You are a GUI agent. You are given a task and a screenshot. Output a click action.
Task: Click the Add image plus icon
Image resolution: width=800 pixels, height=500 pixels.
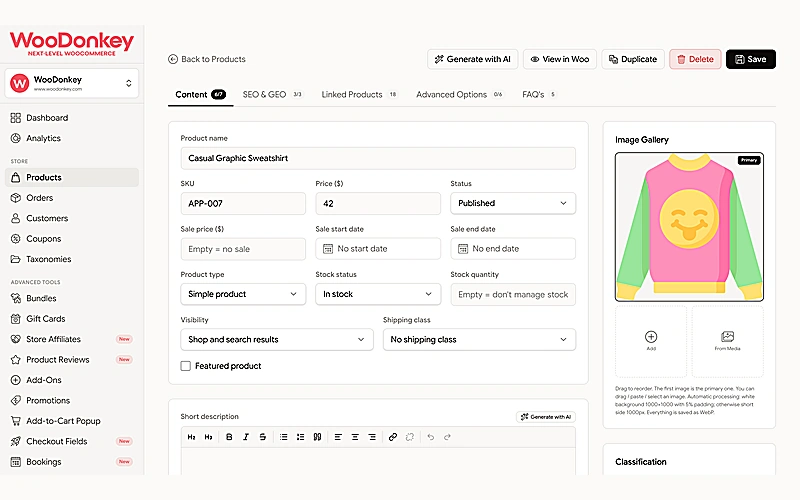point(651,337)
